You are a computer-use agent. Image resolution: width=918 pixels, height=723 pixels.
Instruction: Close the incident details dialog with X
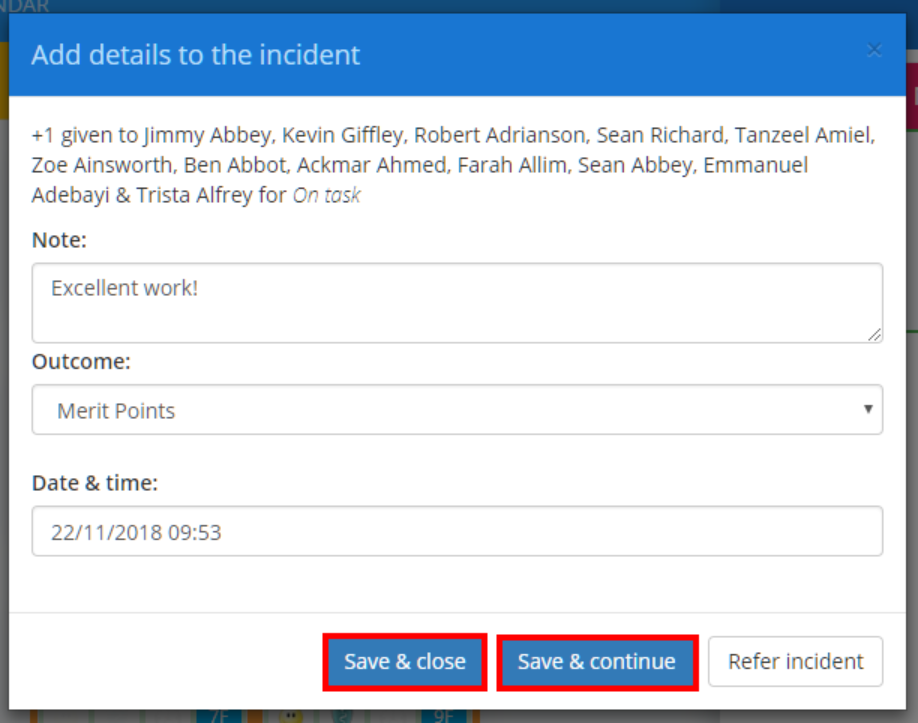tap(874, 50)
